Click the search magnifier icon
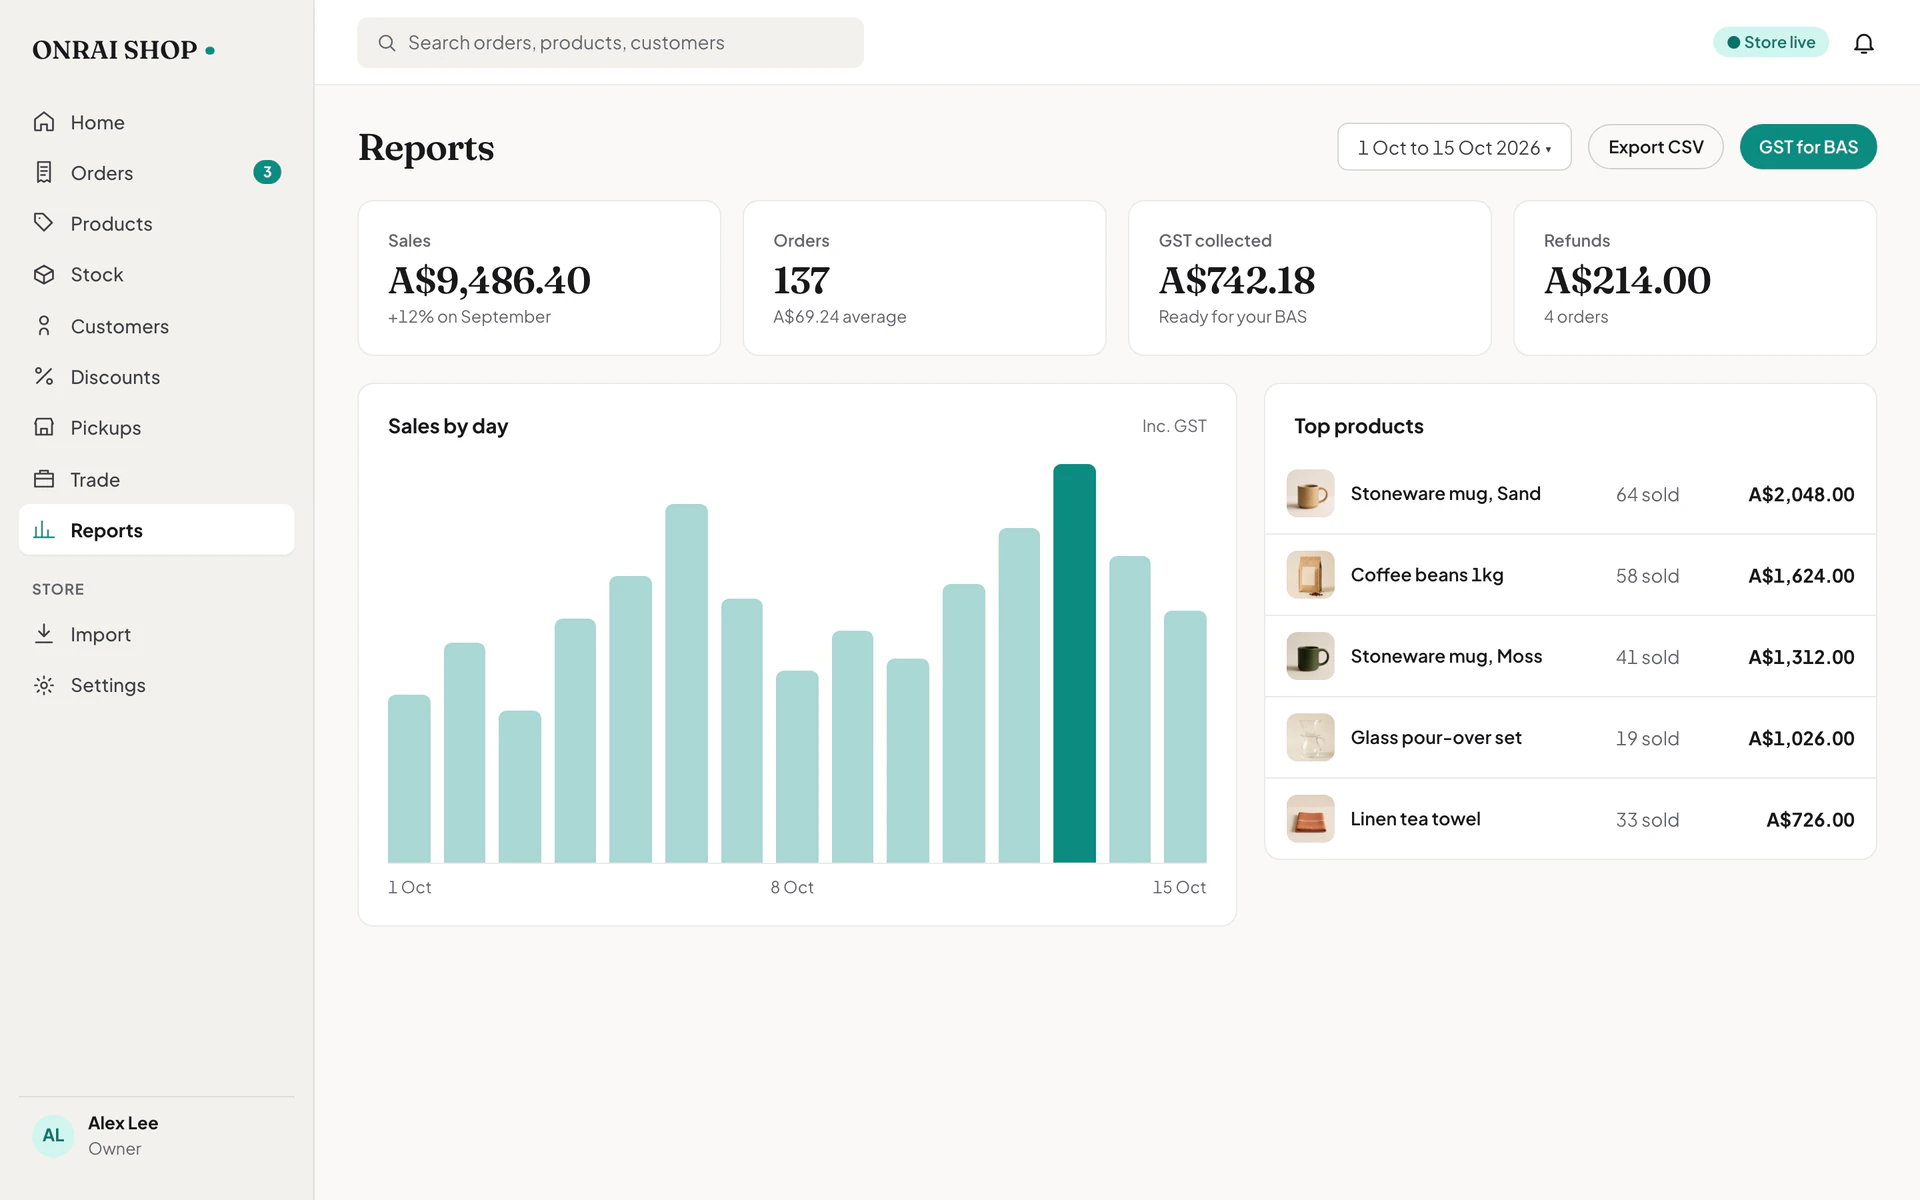Screen dimensions: 1920x1200 click(386, 43)
